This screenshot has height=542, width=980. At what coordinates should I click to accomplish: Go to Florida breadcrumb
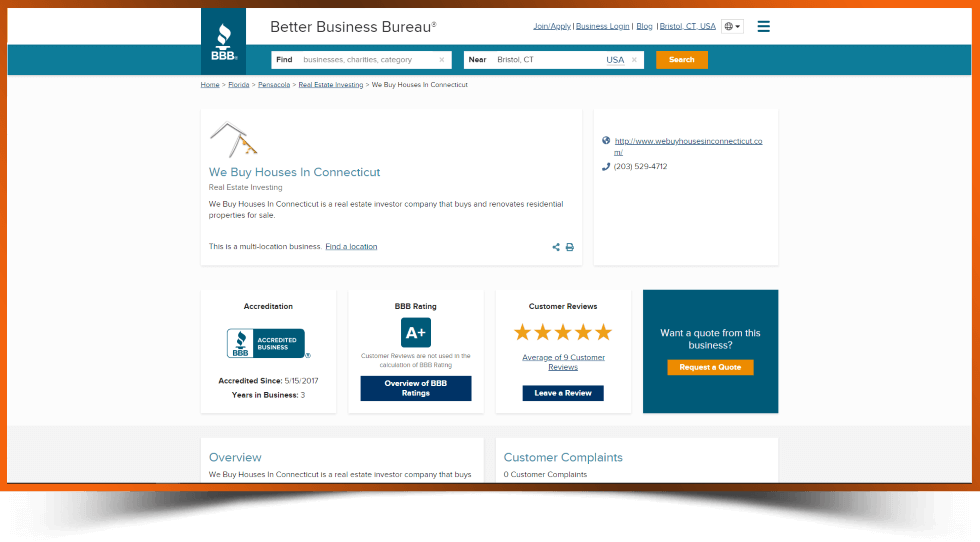coord(239,85)
